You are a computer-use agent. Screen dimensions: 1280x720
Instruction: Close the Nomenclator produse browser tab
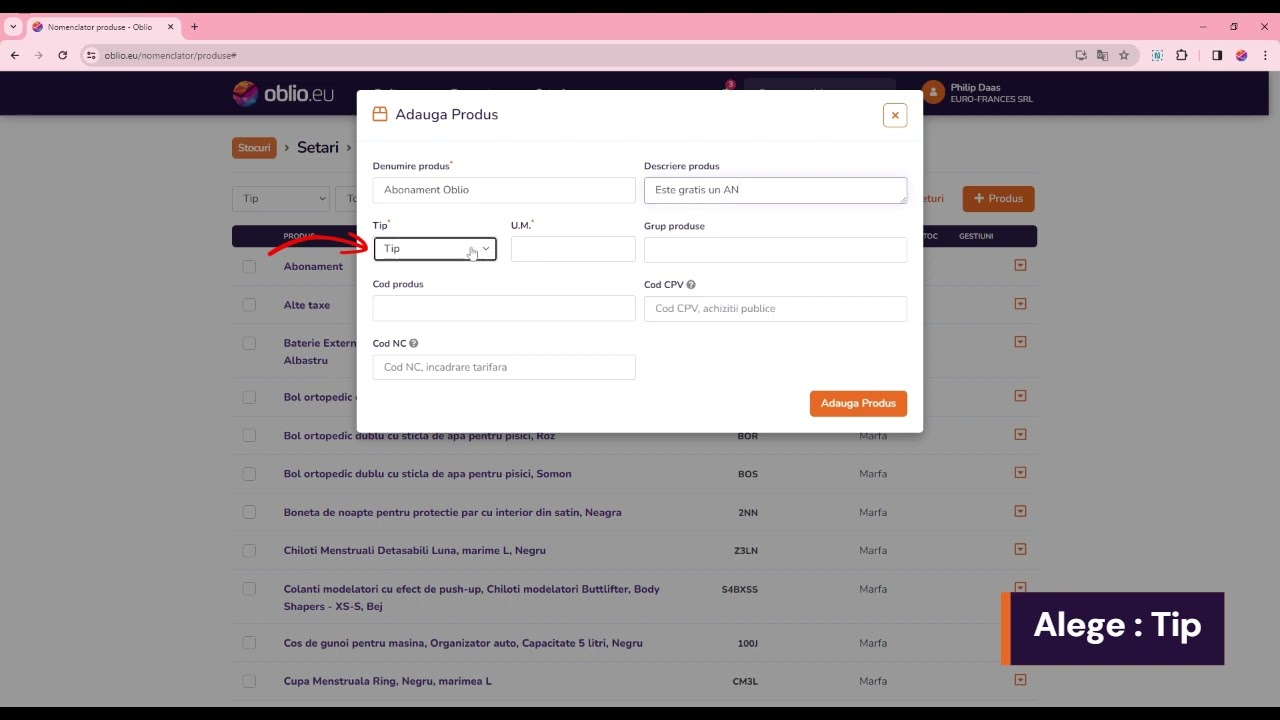171,27
